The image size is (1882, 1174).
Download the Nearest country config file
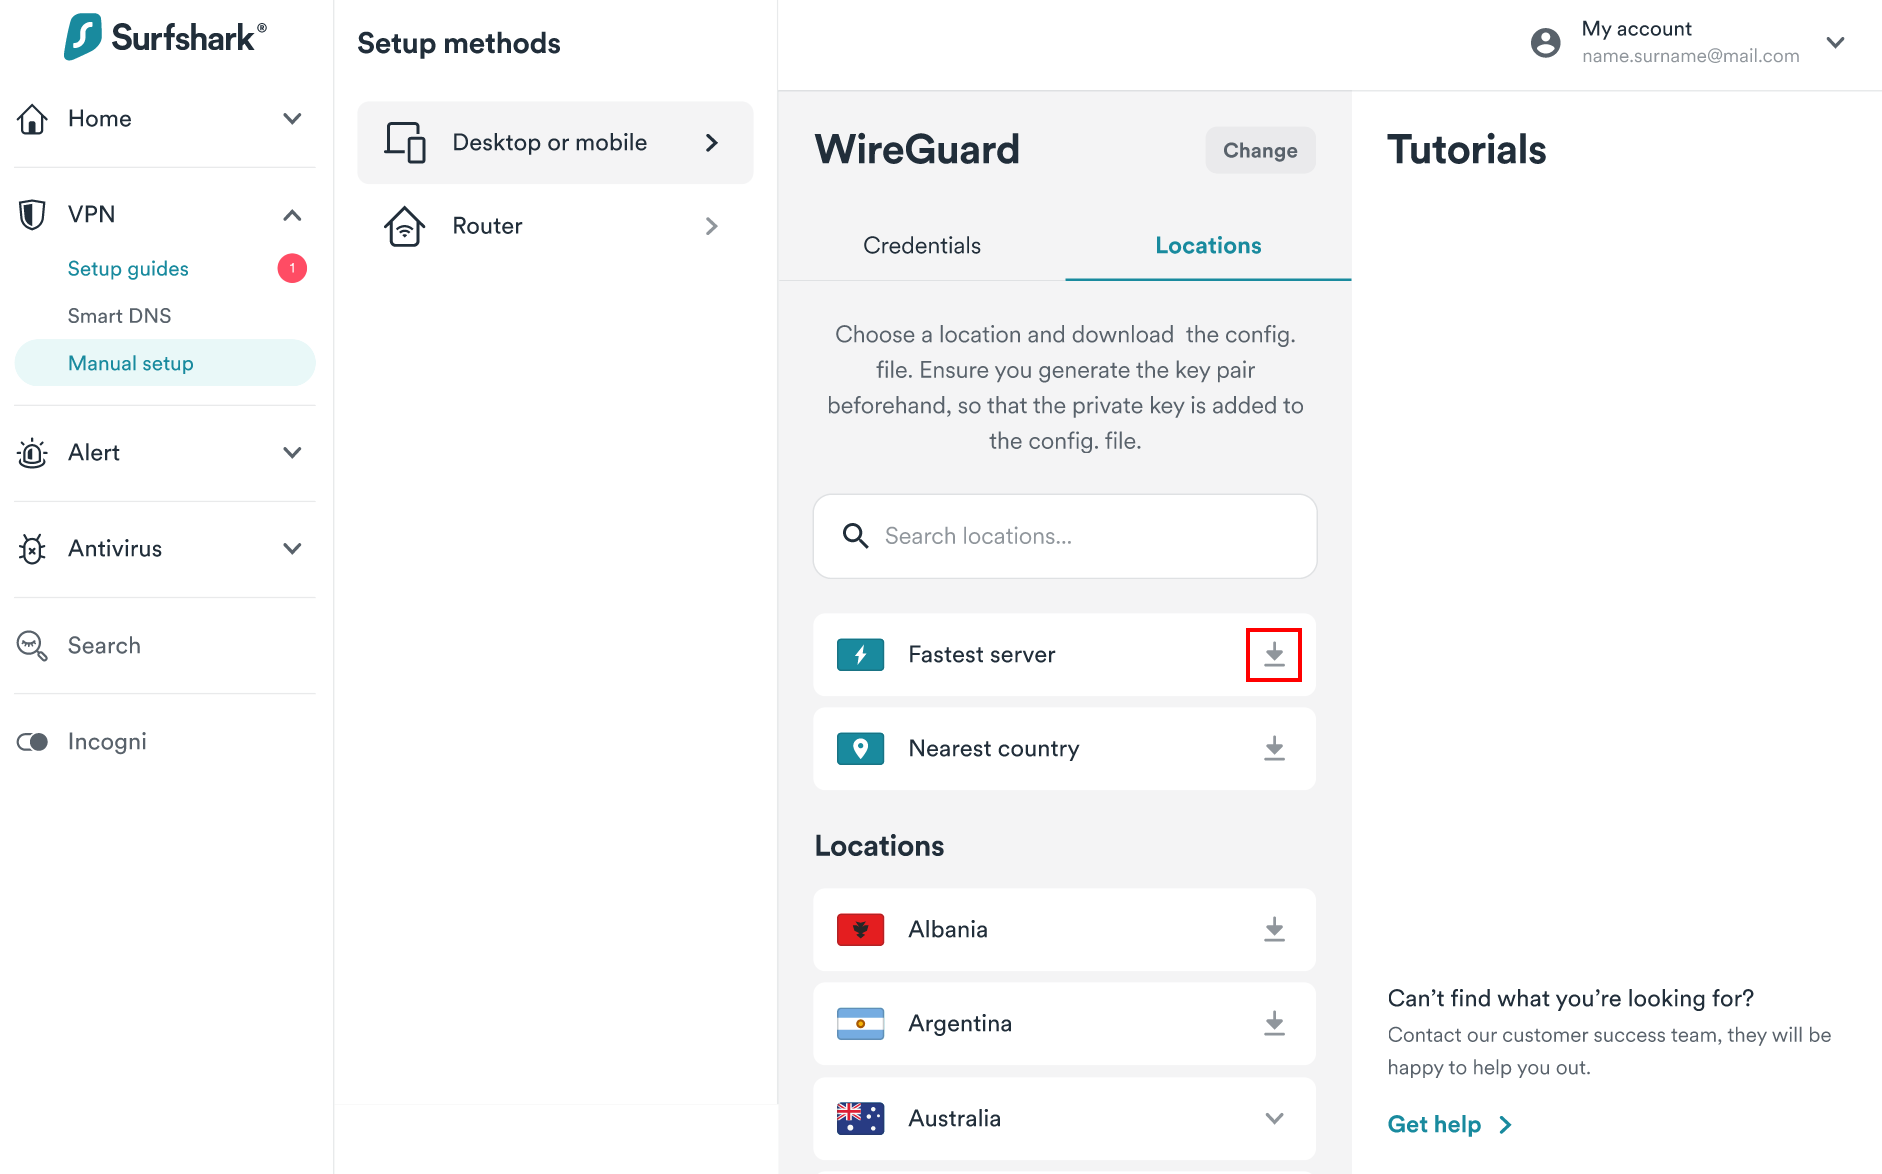(x=1273, y=748)
